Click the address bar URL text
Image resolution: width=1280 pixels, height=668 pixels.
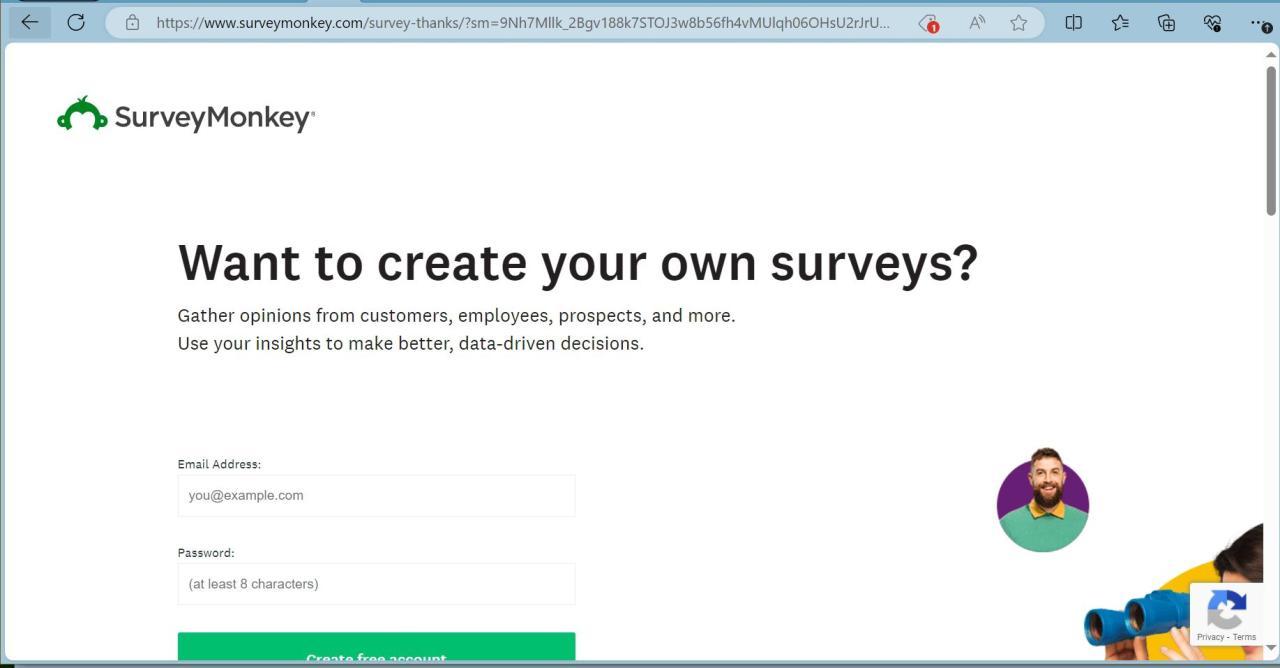tap(522, 22)
